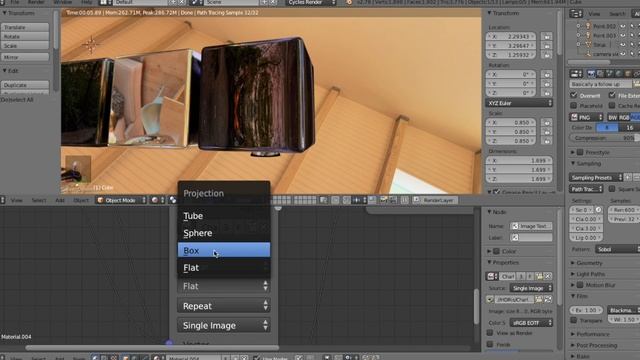Open the sRGB EOTF color space dropdown

531,323
